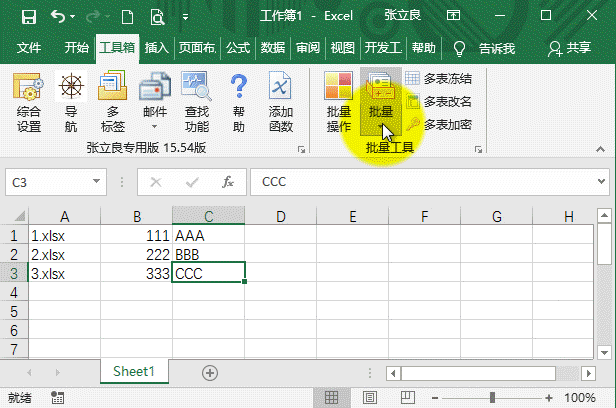Click 多表冻结 in the batch tools group
Screen dimensions: 616x408
tap(438, 78)
